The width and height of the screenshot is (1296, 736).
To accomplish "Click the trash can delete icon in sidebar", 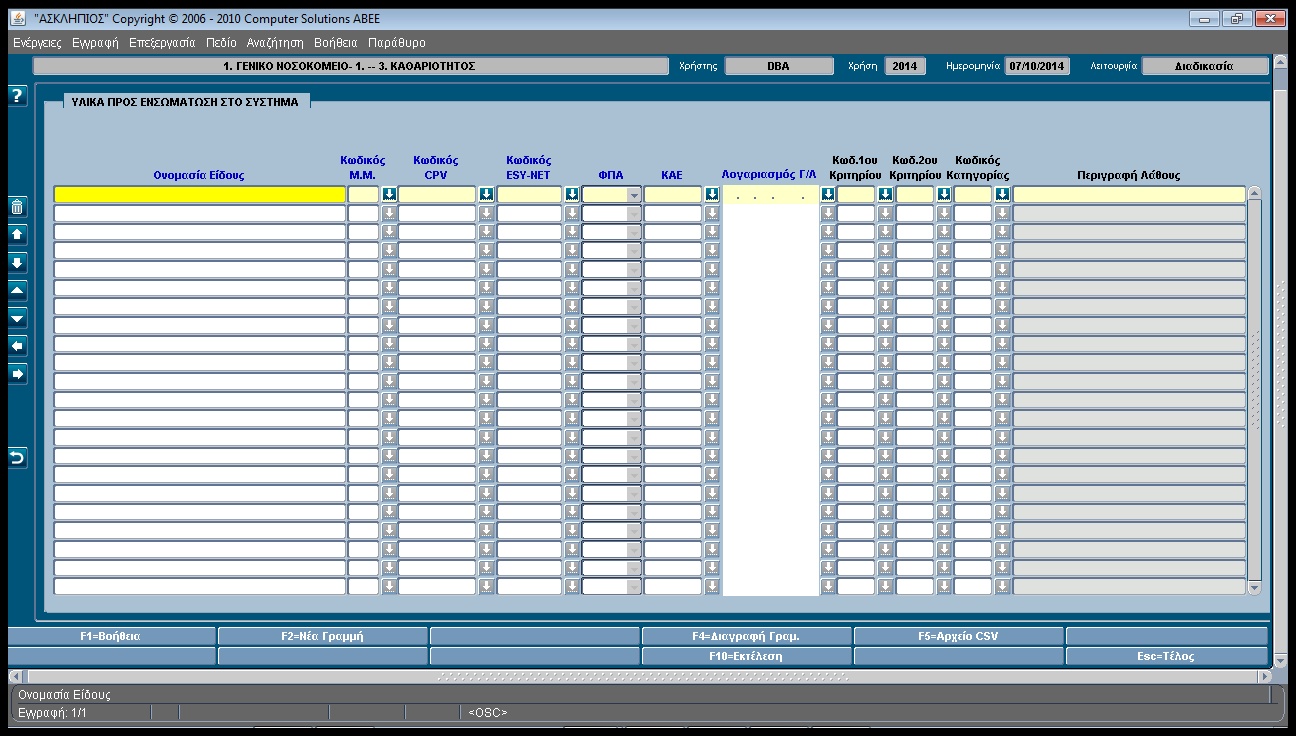I will (x=17, y=207).
